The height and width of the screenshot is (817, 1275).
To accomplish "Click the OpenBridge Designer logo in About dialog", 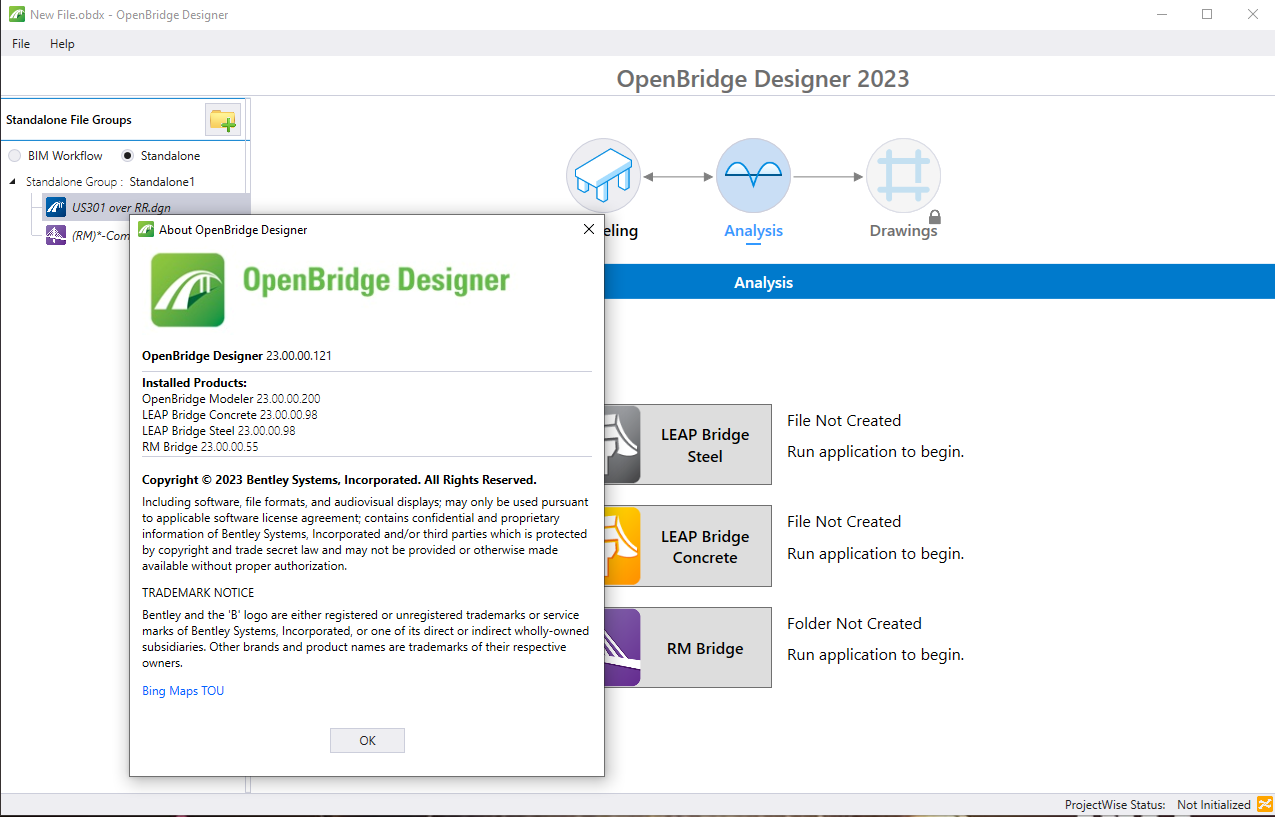I will pyautogui.click(x=188, y=290).
